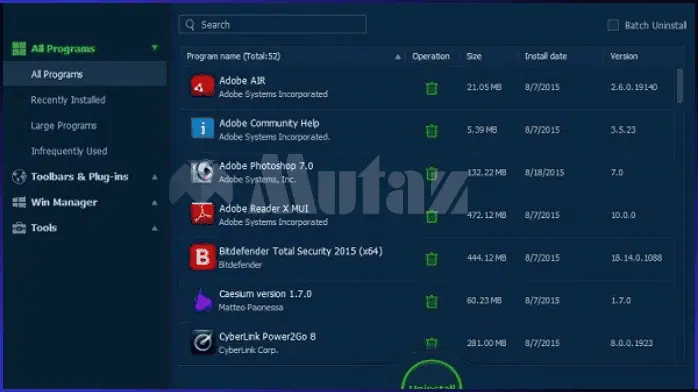Click size value 132.22 MB

tap(486, 173)
